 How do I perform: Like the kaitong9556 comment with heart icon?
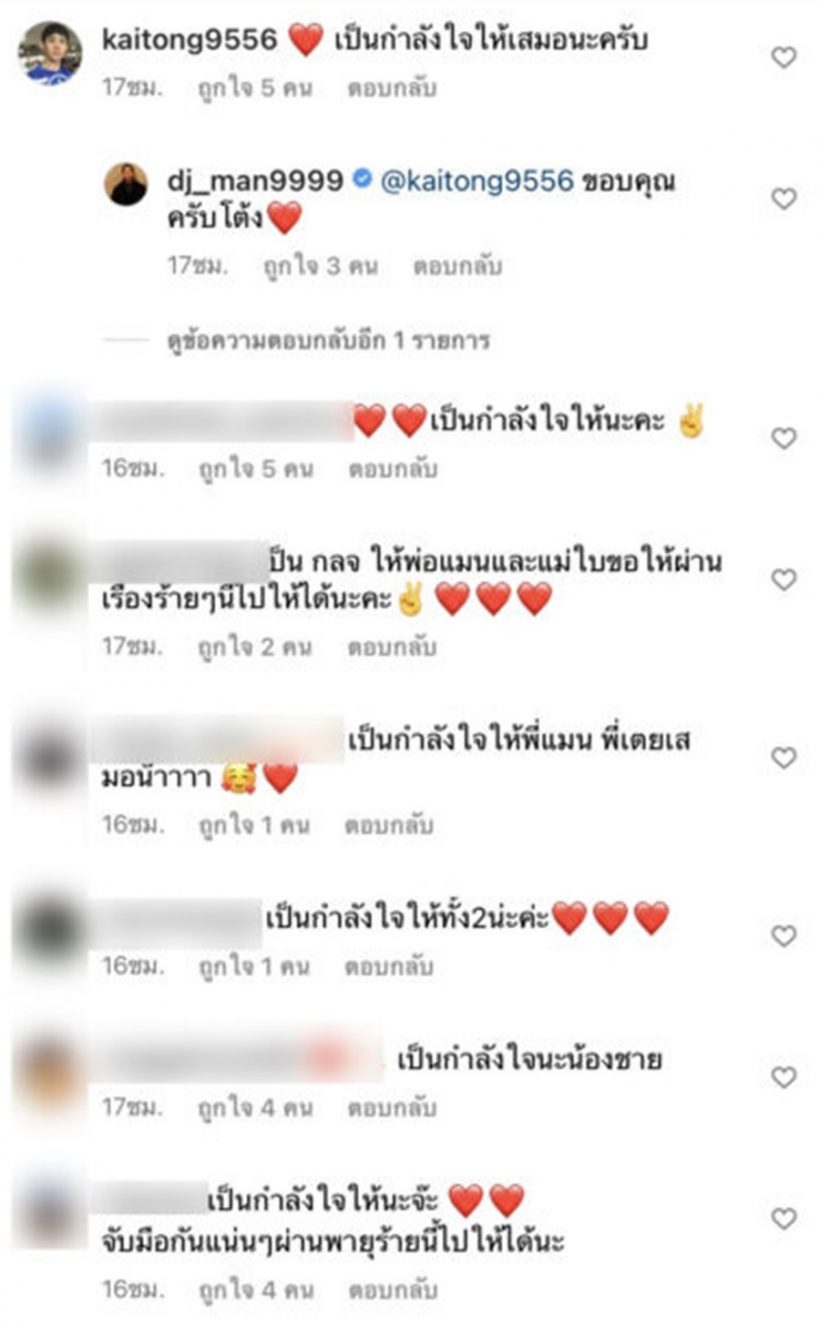pyautogui.click(x=783, y=58)
